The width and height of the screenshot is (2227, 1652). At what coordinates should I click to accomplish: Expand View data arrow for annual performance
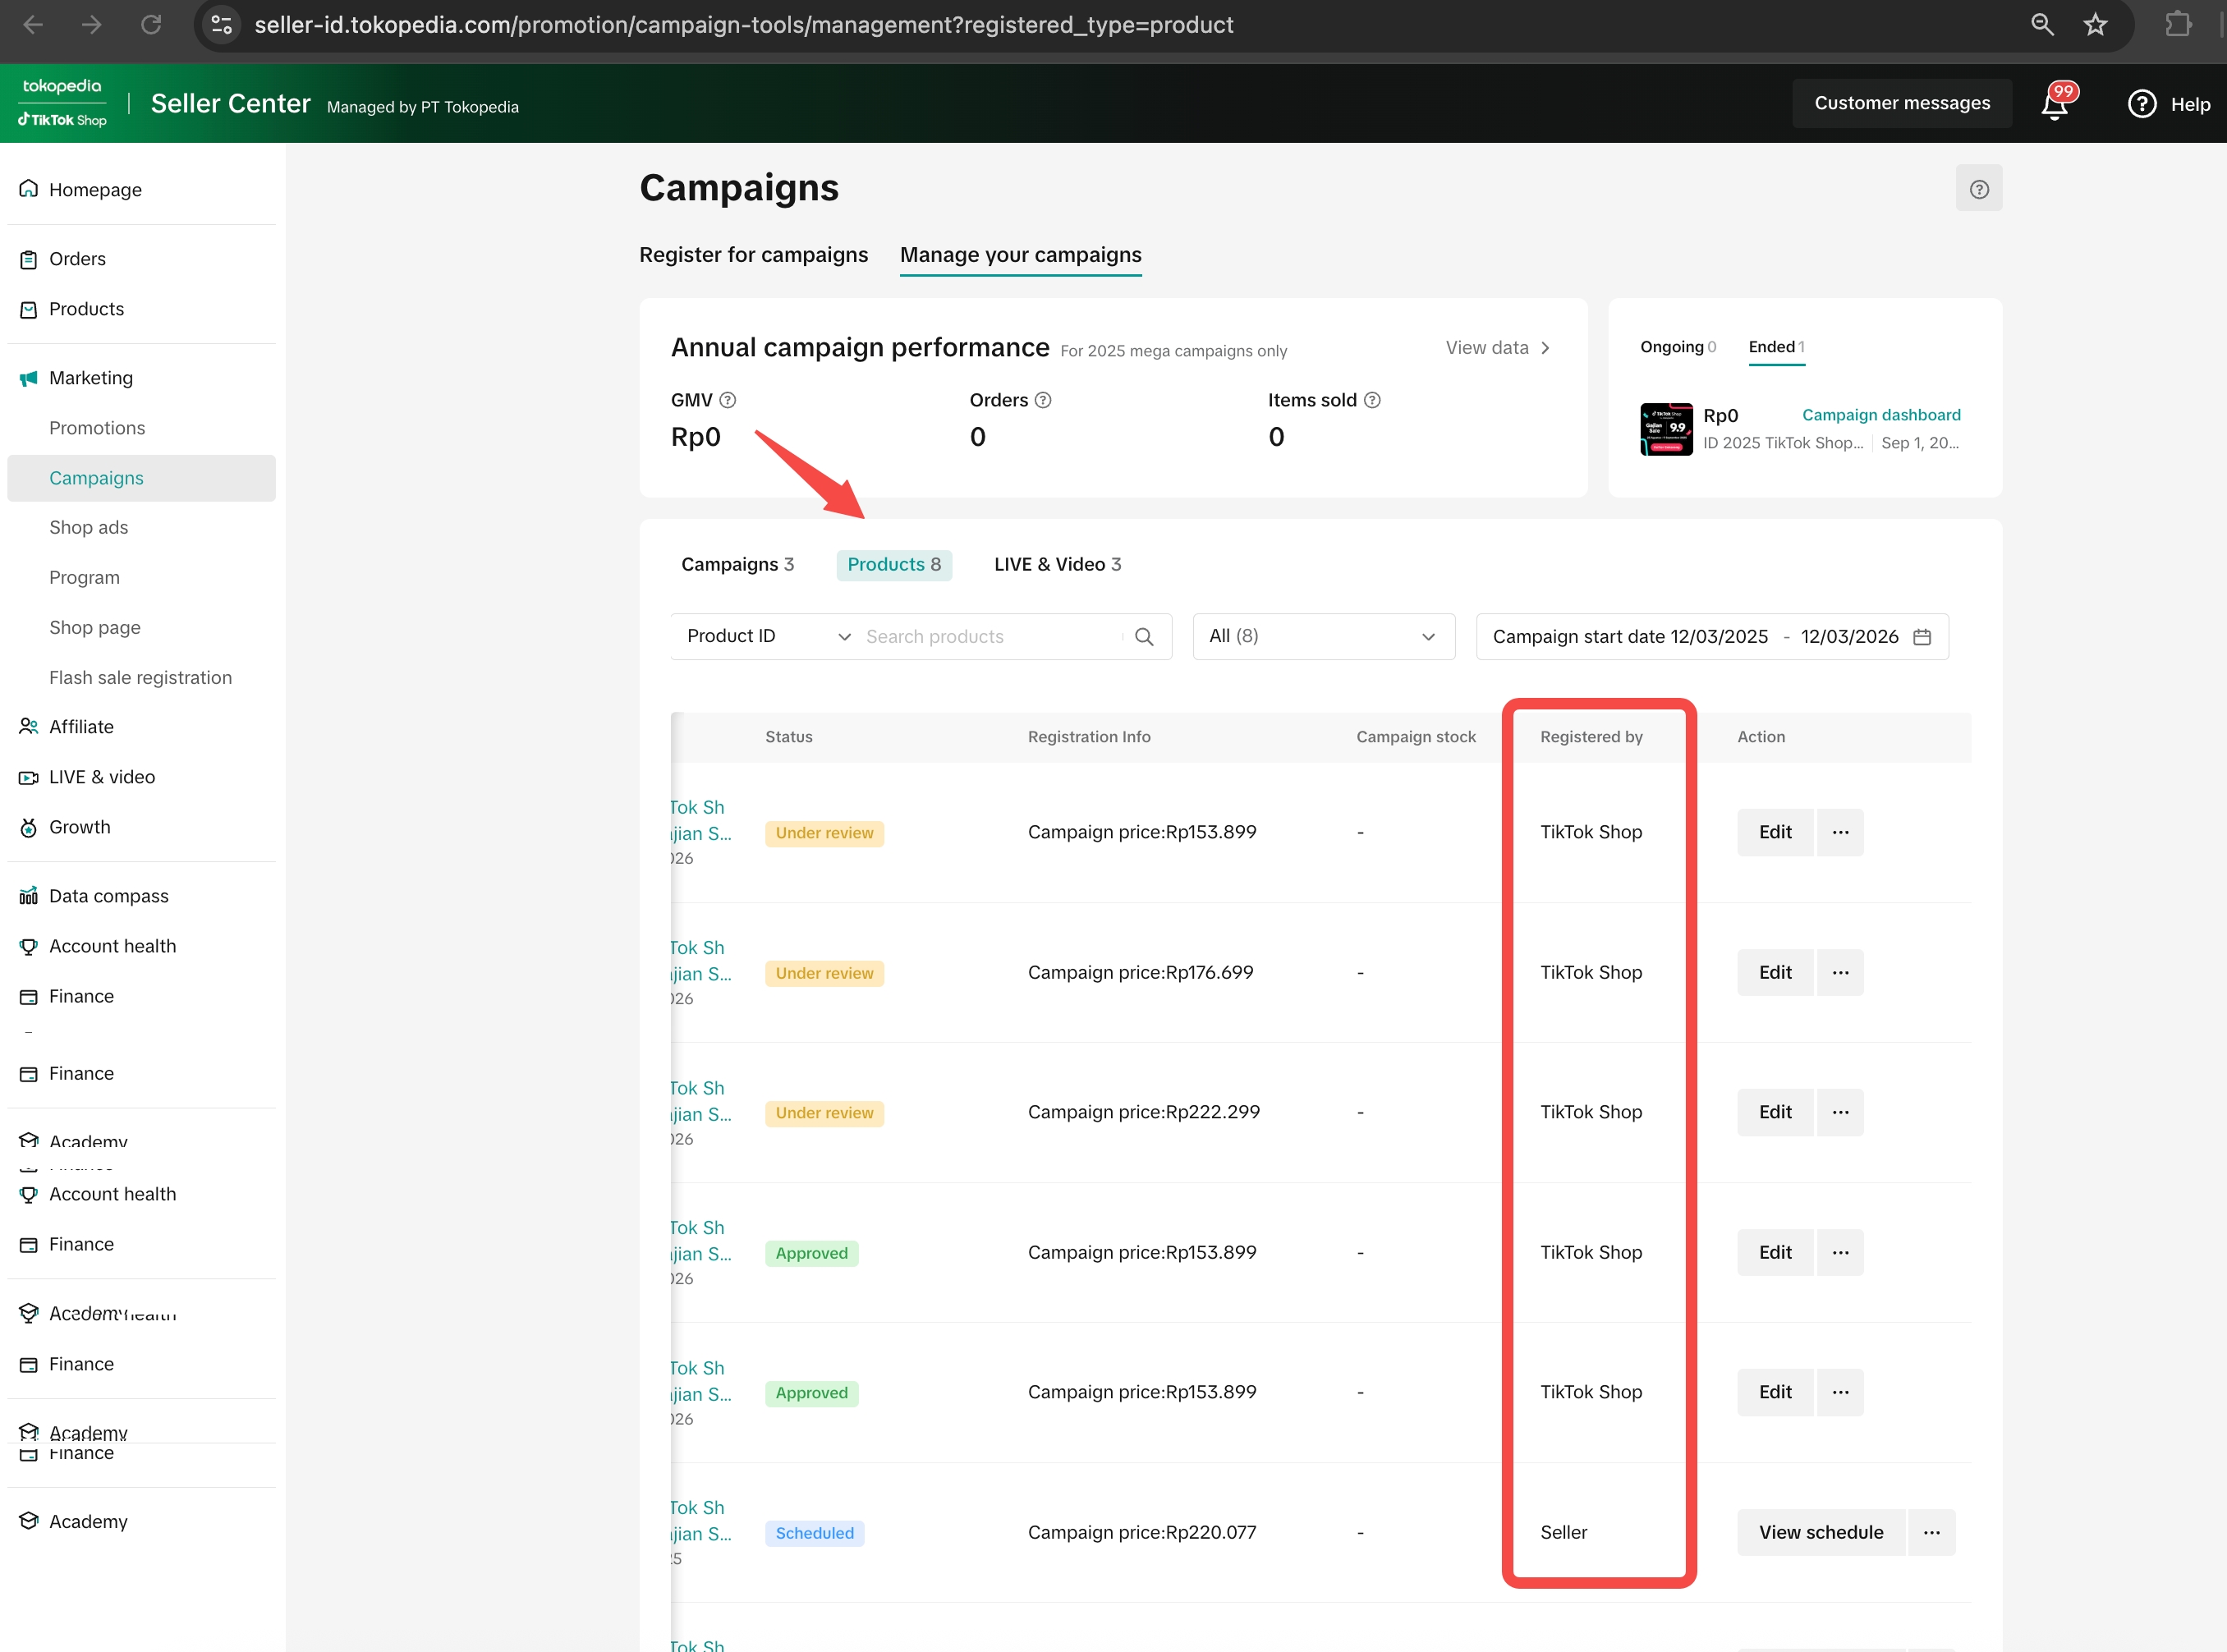[x=1545, y=348]
